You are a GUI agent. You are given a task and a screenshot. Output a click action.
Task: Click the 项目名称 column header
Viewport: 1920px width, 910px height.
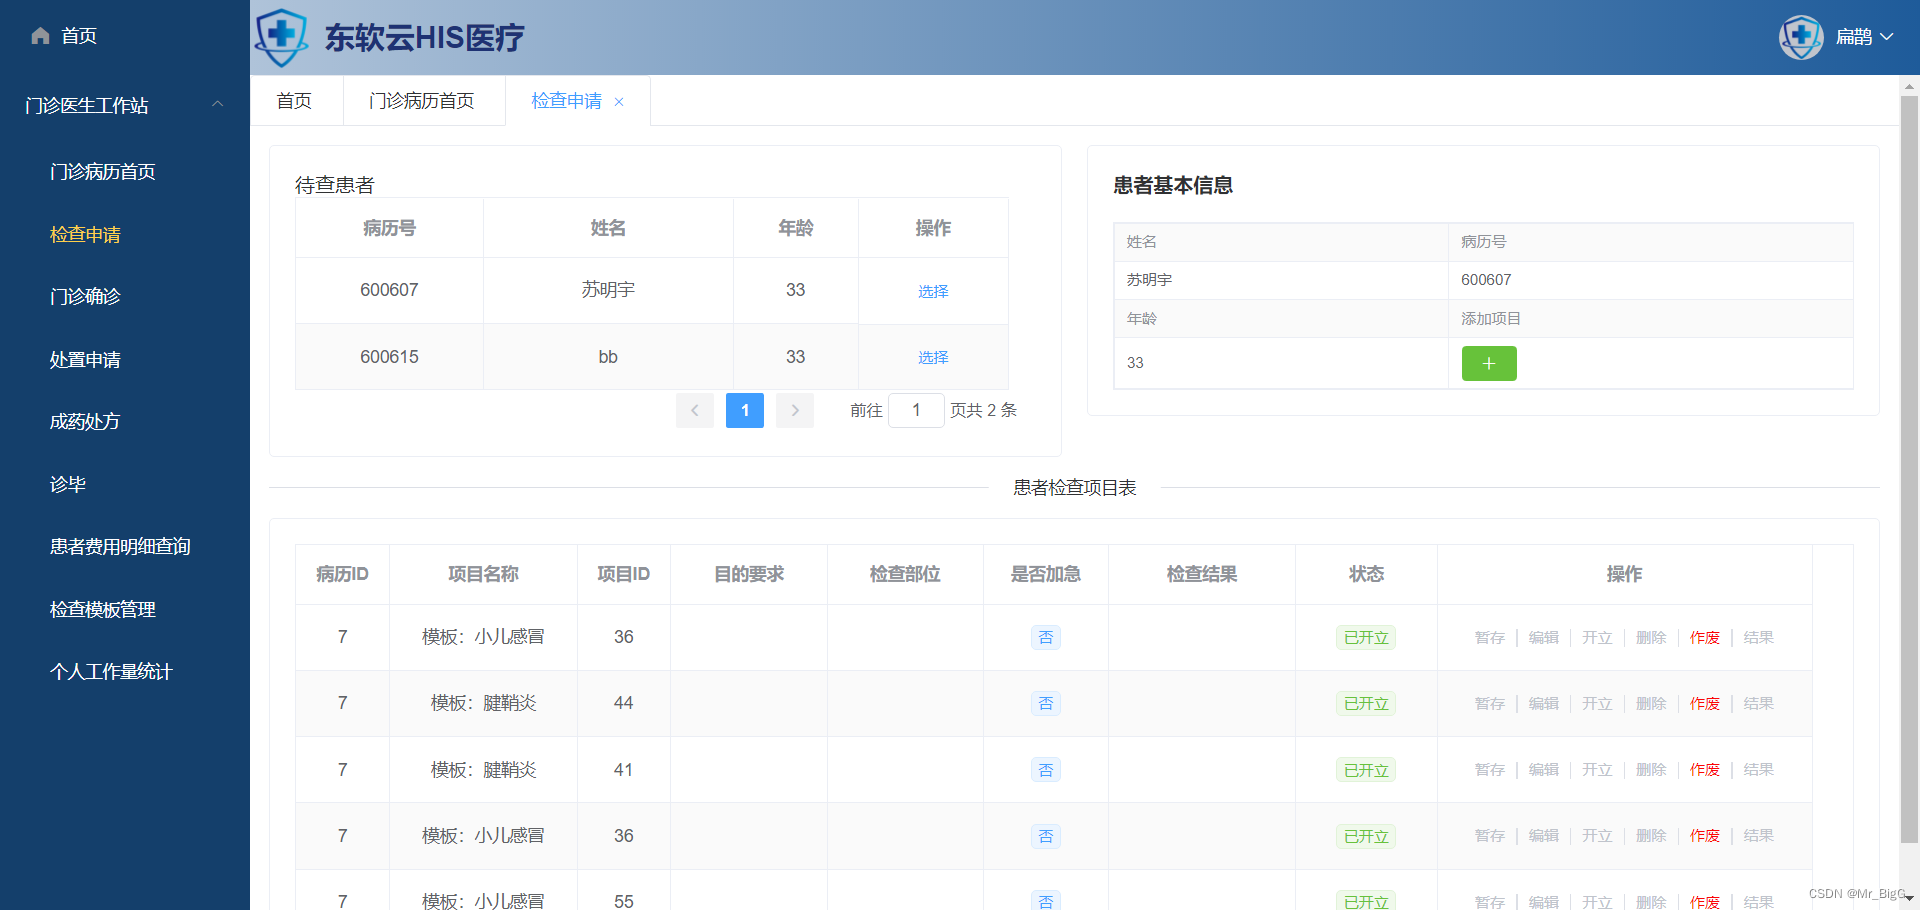click(x=483, y=574)
